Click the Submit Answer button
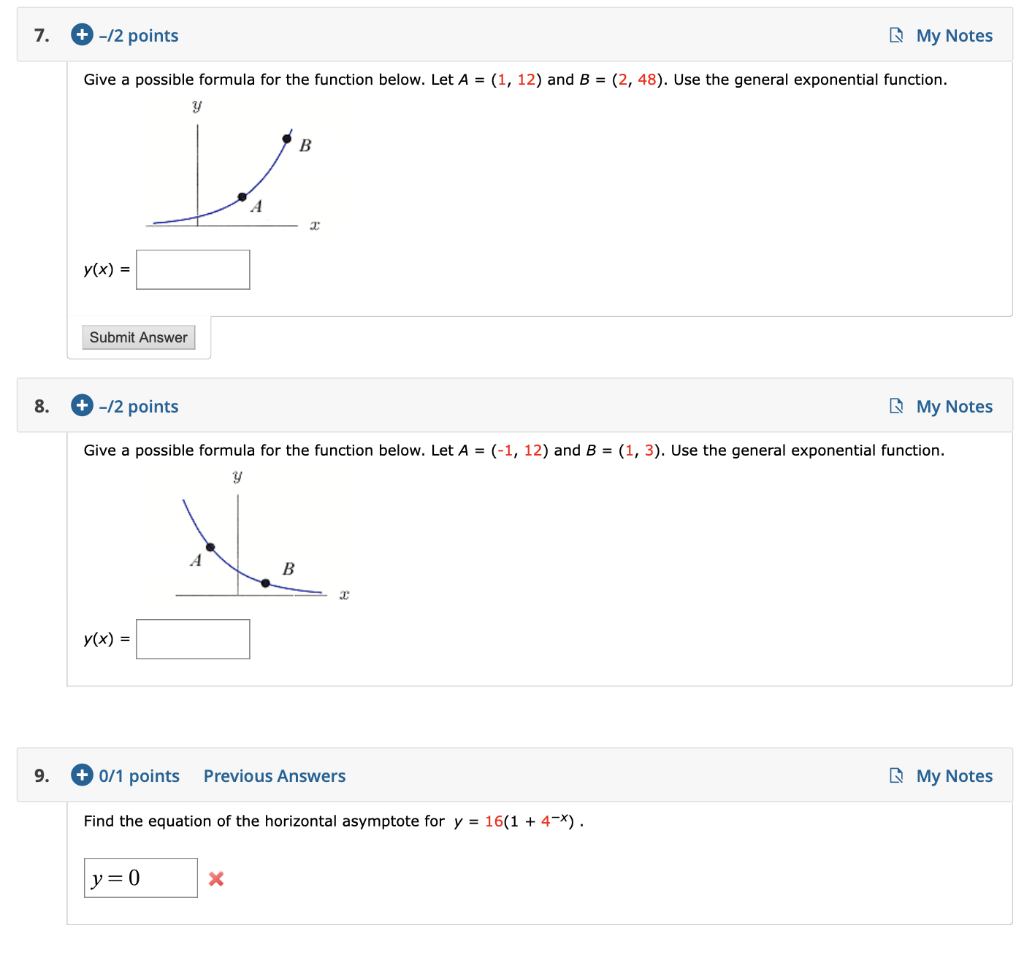Viewport: 1024px width, 955px height. coord(138,337)
